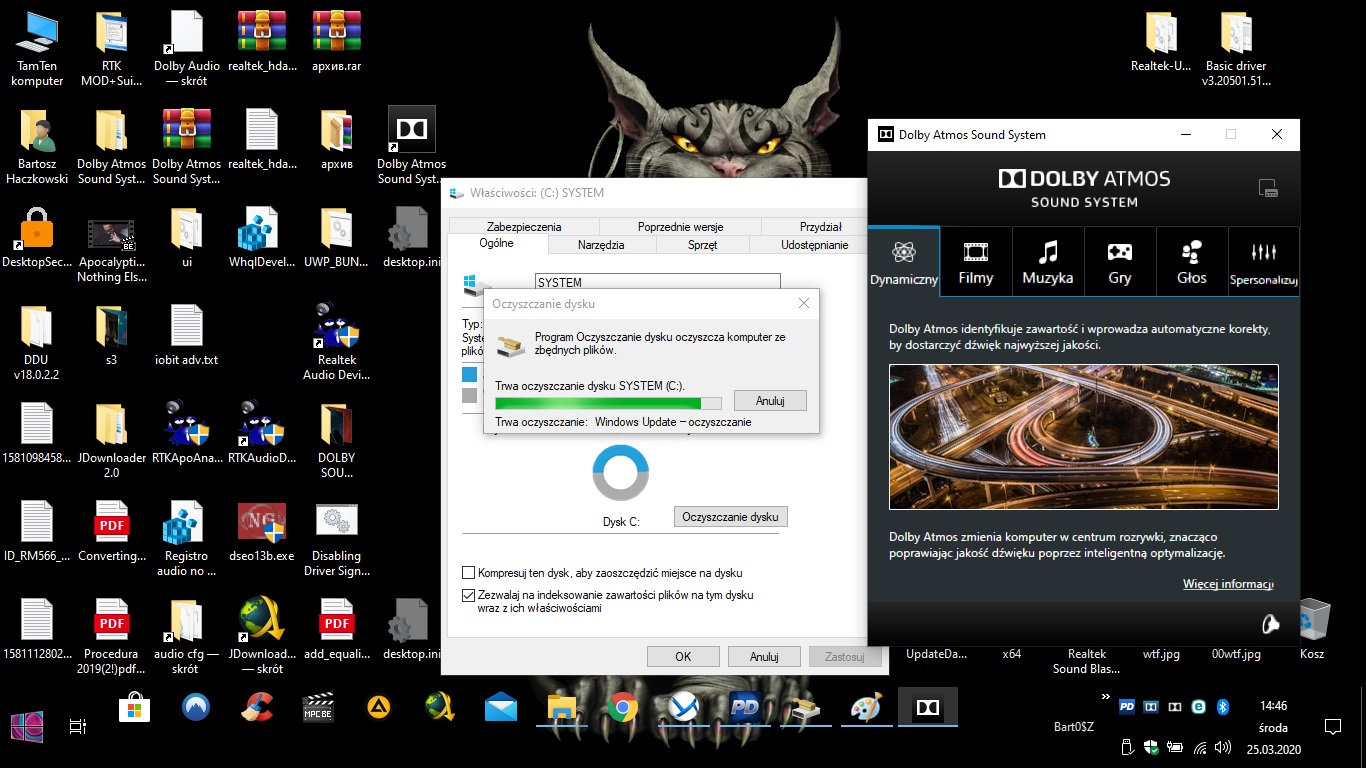Select the wtf.jpg file on desktop

pos(1161,654)
